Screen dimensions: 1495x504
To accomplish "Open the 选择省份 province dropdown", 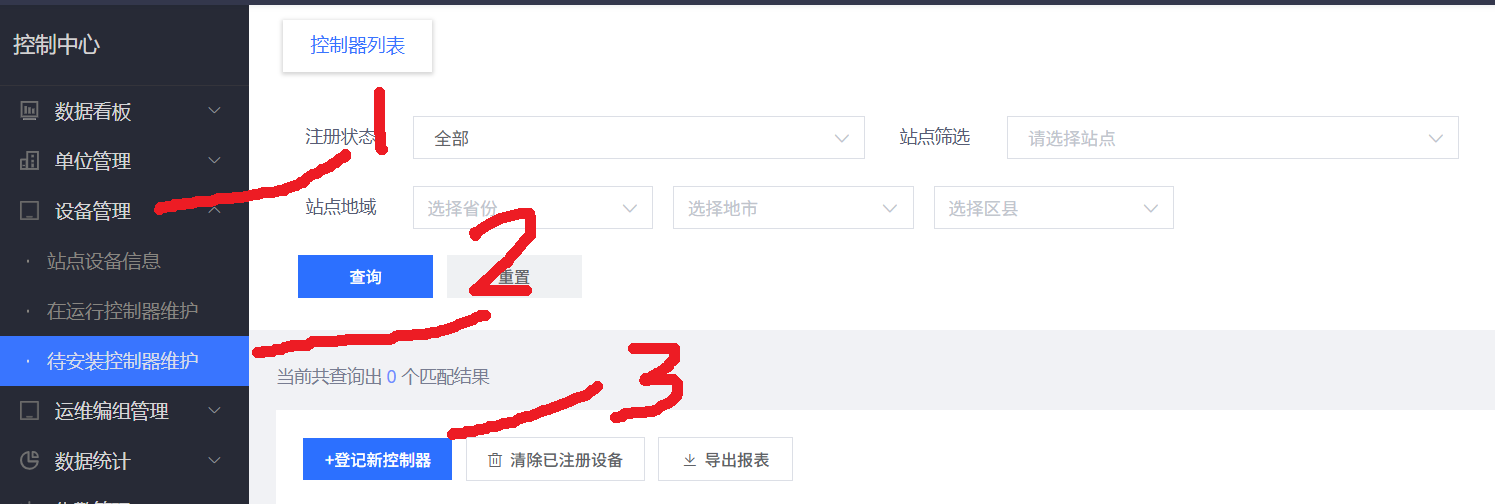I will point(533,208).
